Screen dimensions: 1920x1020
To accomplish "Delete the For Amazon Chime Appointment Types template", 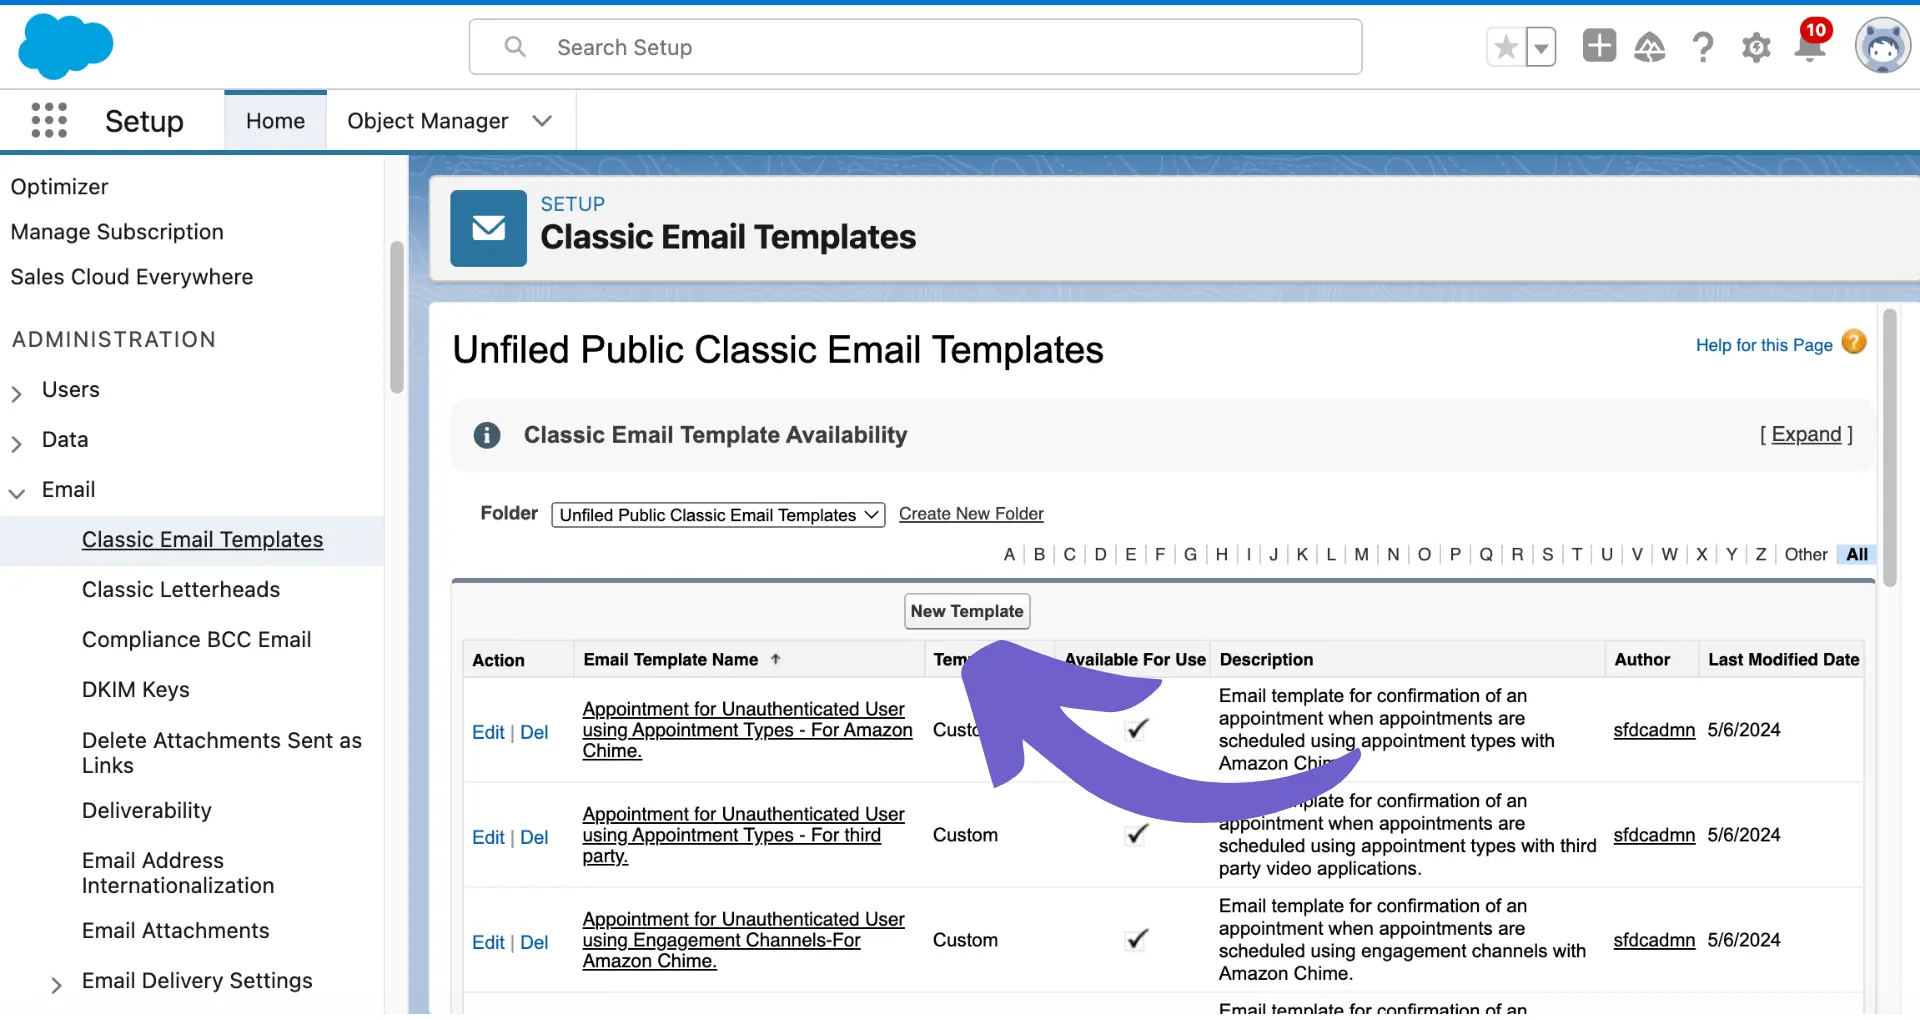I will (x=534, y=733).
